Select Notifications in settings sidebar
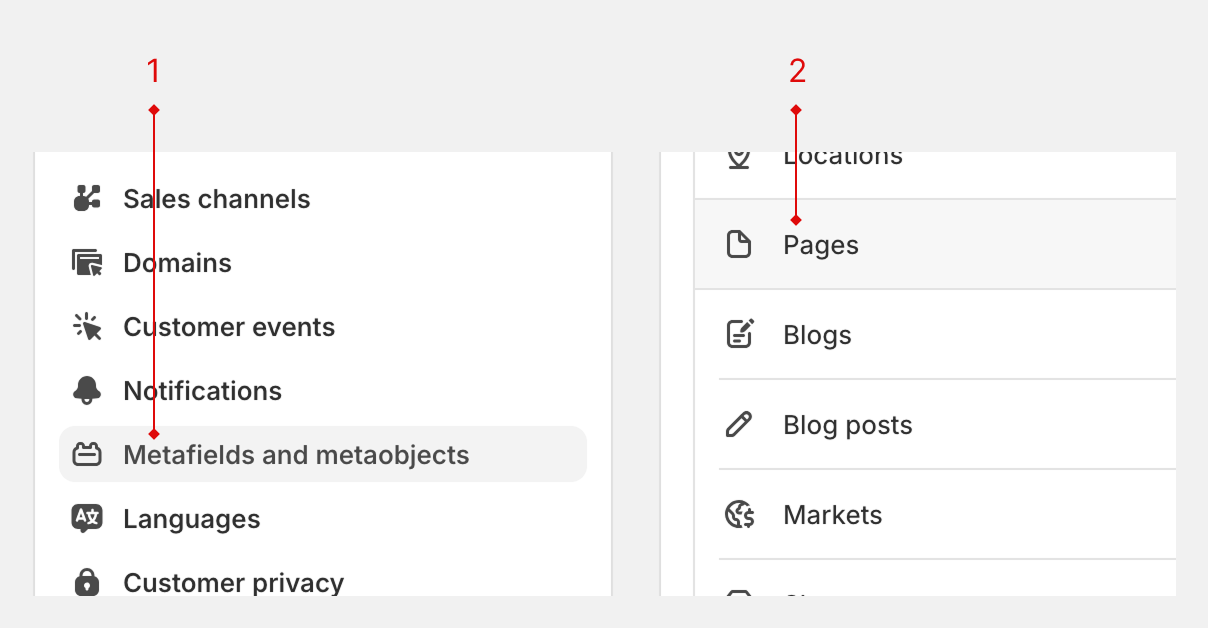Screen dimensions: 1208x628 tap(202, 391)
